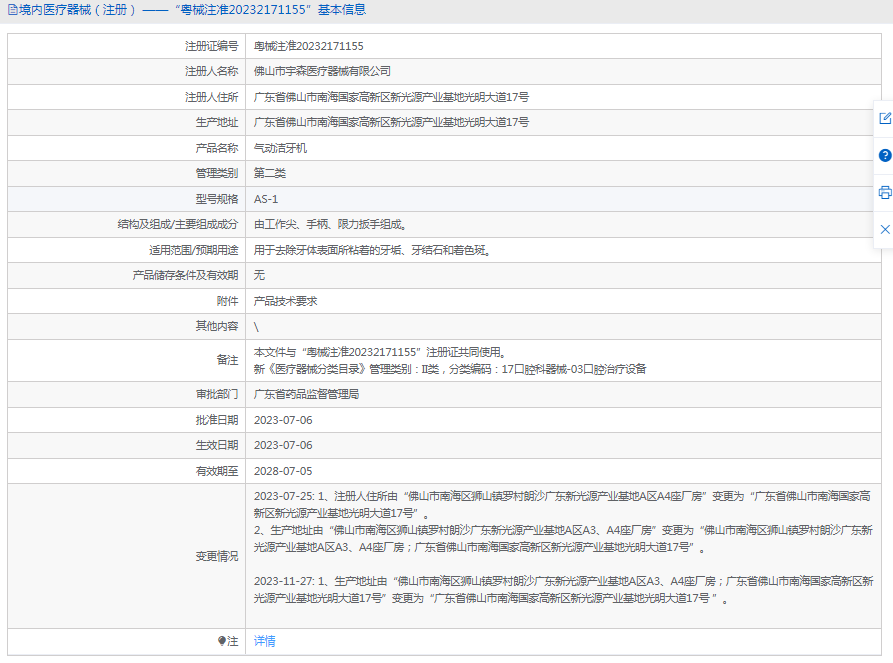This screenshot has height=663, width=893.
Task: Click 生产地址 address value
Action: coord(391,122)
